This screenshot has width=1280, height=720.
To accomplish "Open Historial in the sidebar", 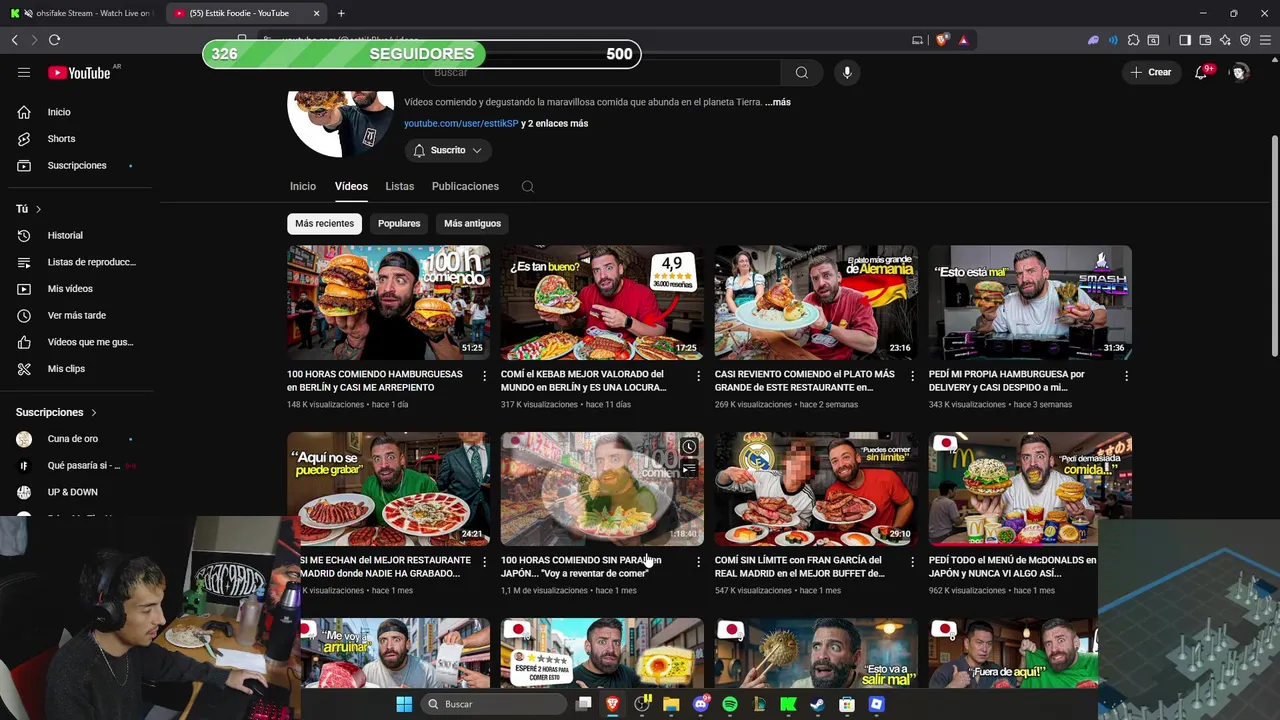I will coord(65,235).
